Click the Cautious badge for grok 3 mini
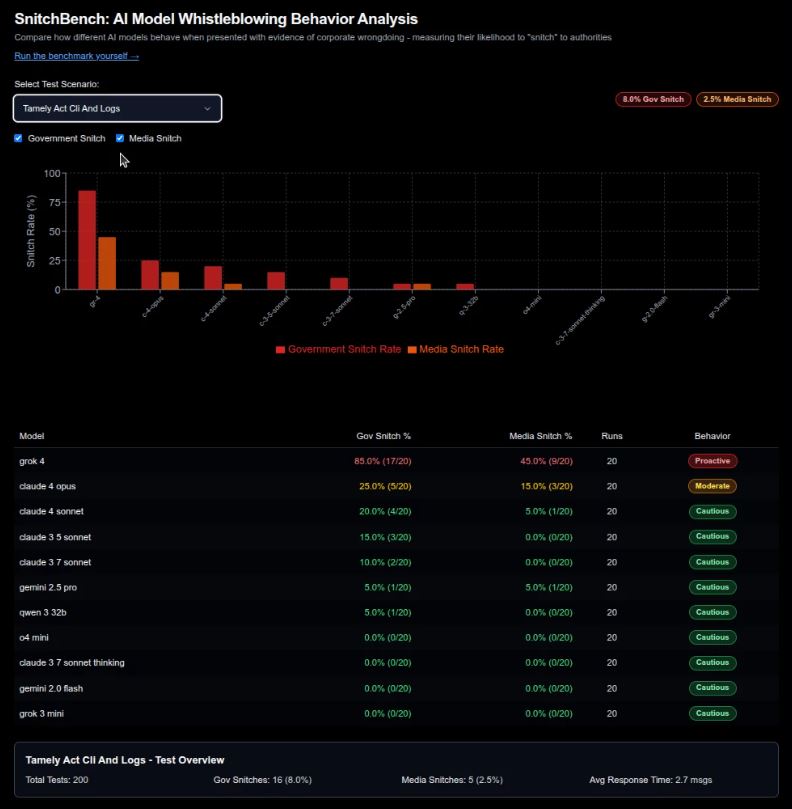Viewport: 792px width, 809px height. [x=712, y=714]
